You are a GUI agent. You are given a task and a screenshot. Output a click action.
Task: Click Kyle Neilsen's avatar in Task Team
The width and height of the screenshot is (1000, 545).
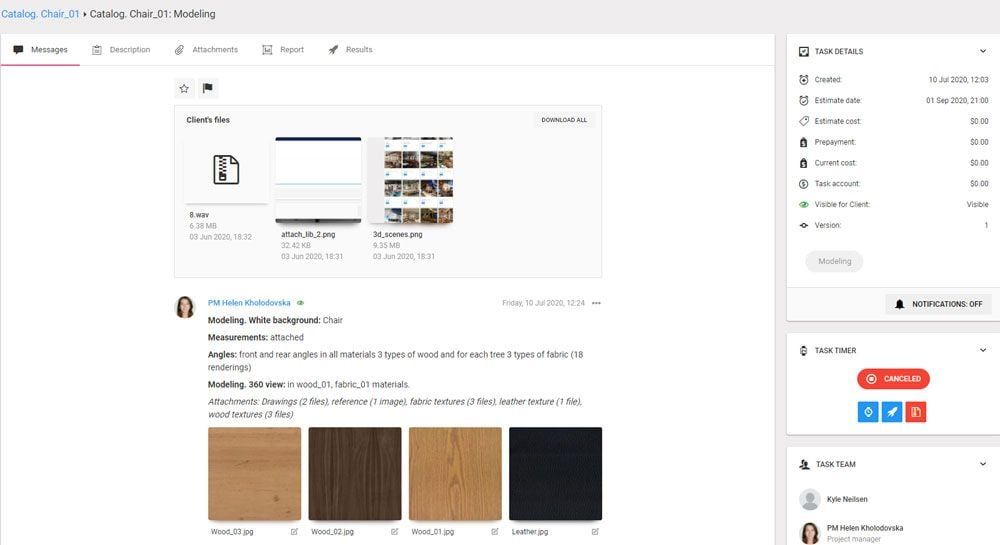coord(810,500)
